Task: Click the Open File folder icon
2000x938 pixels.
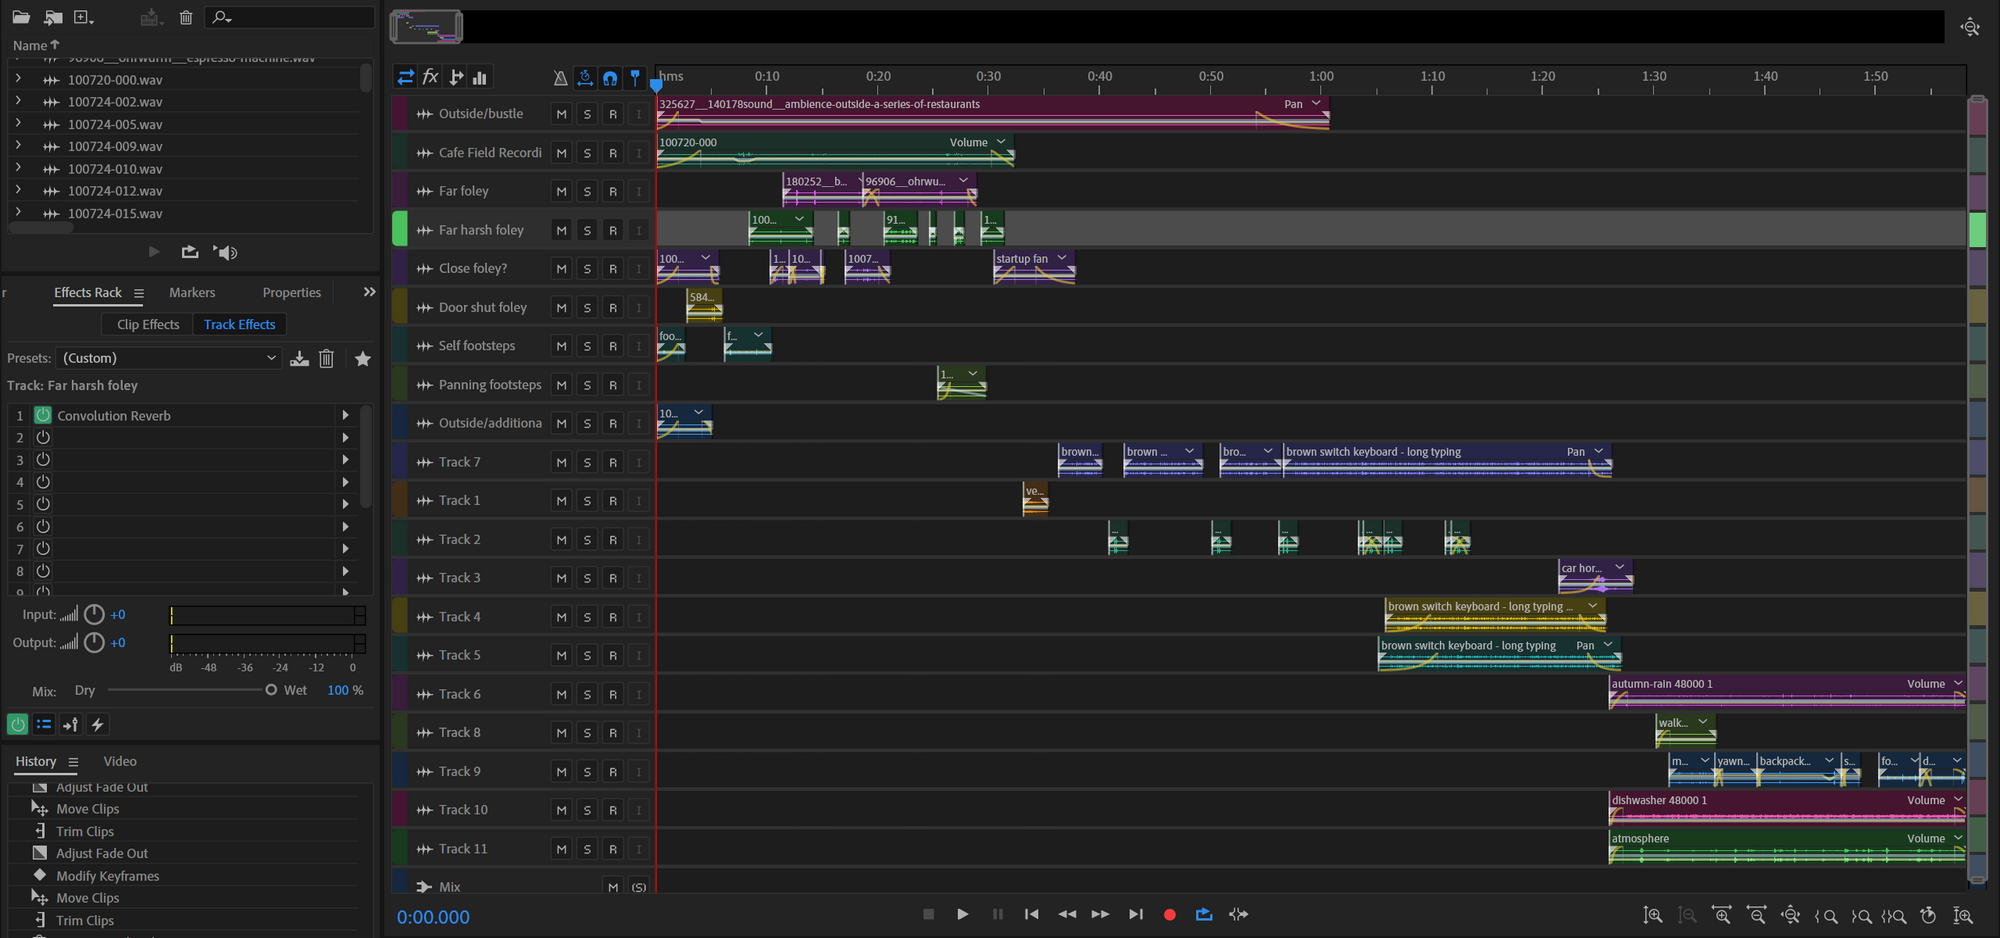Action: 20,17
